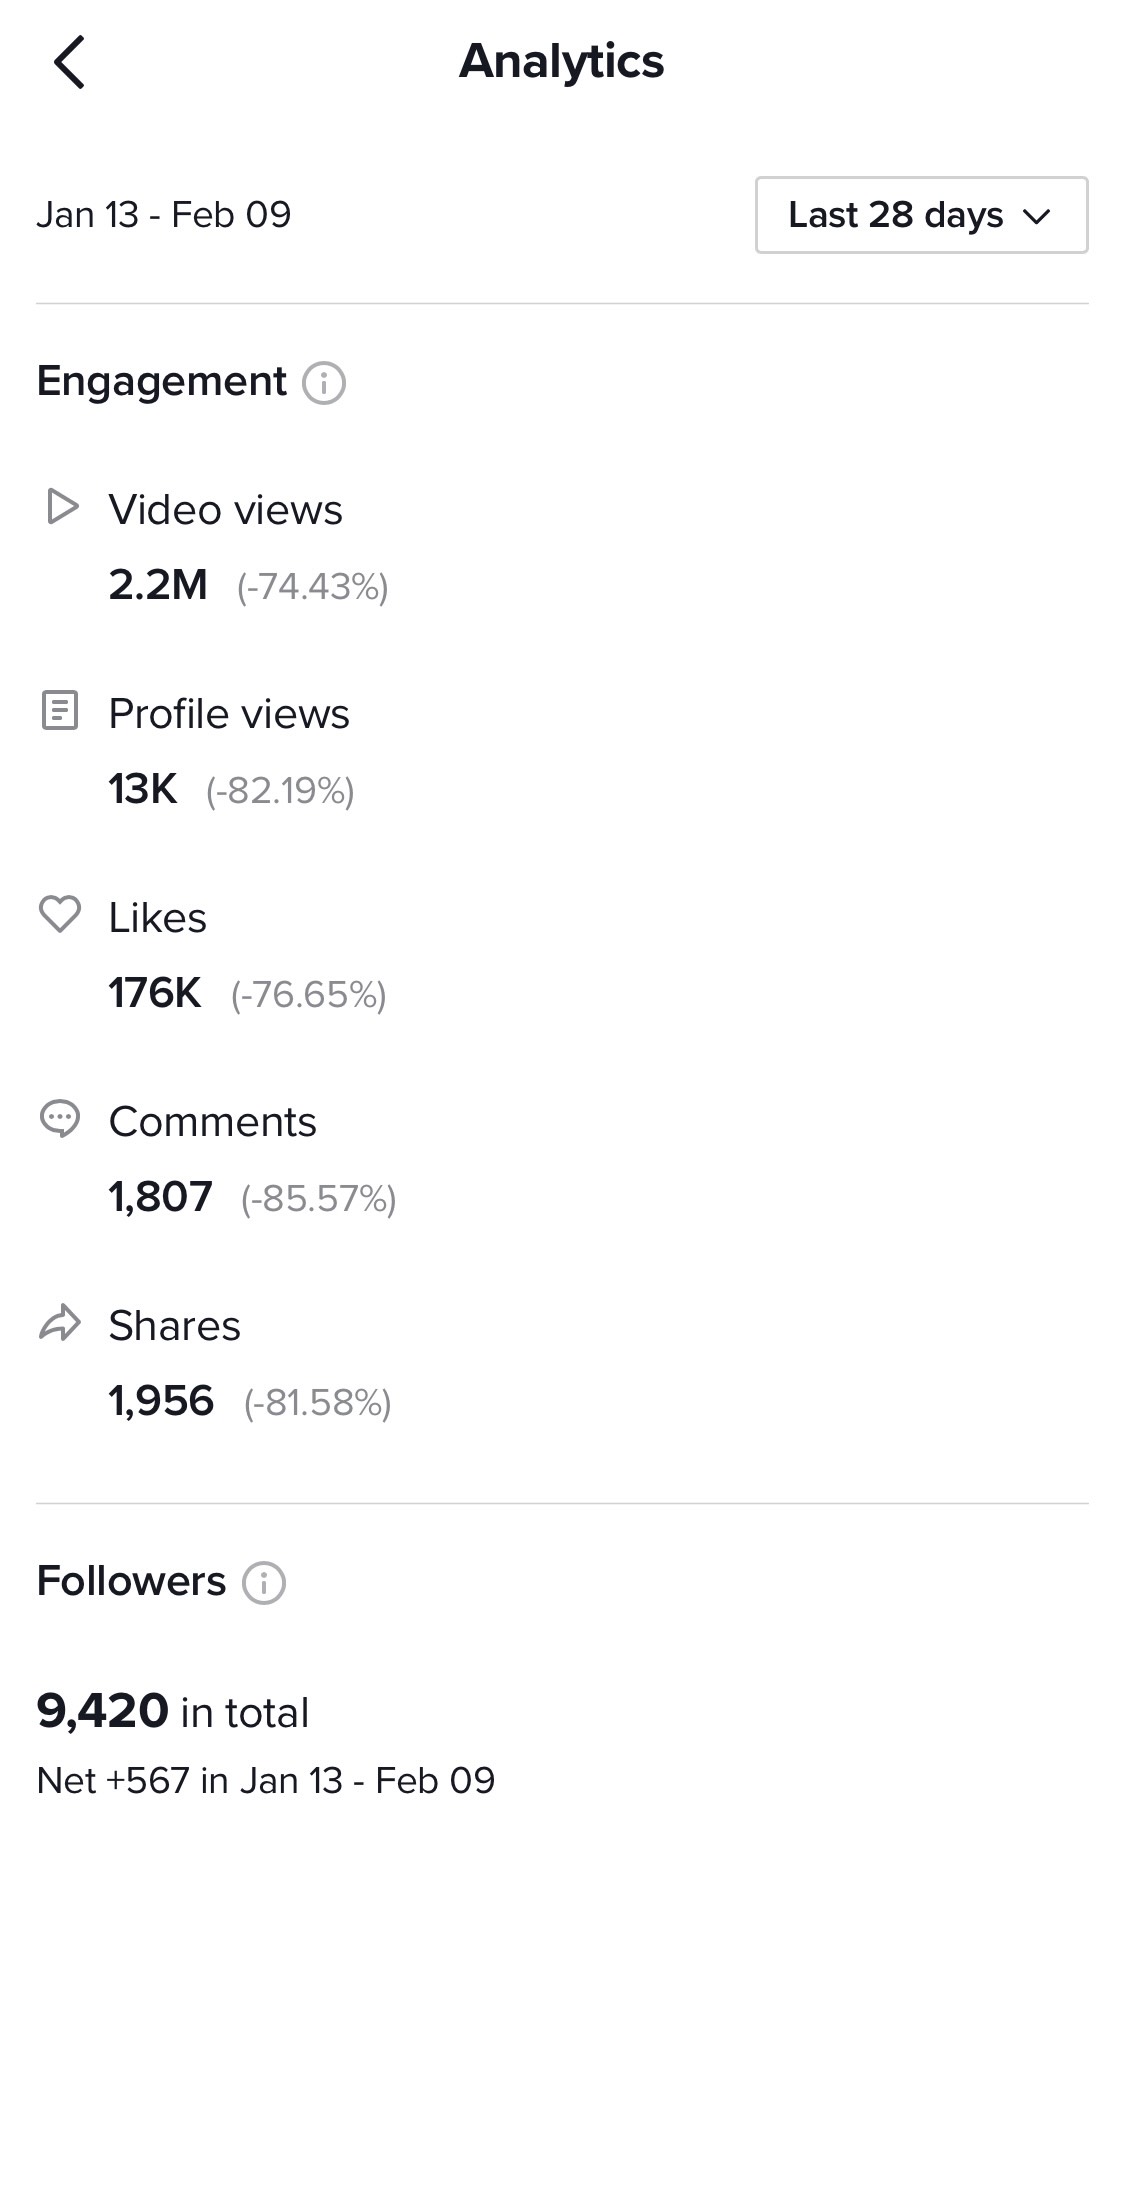Tap the 2.2M video views value
This screenshot has width=1125, height=2192.
(x=158, y=585)
